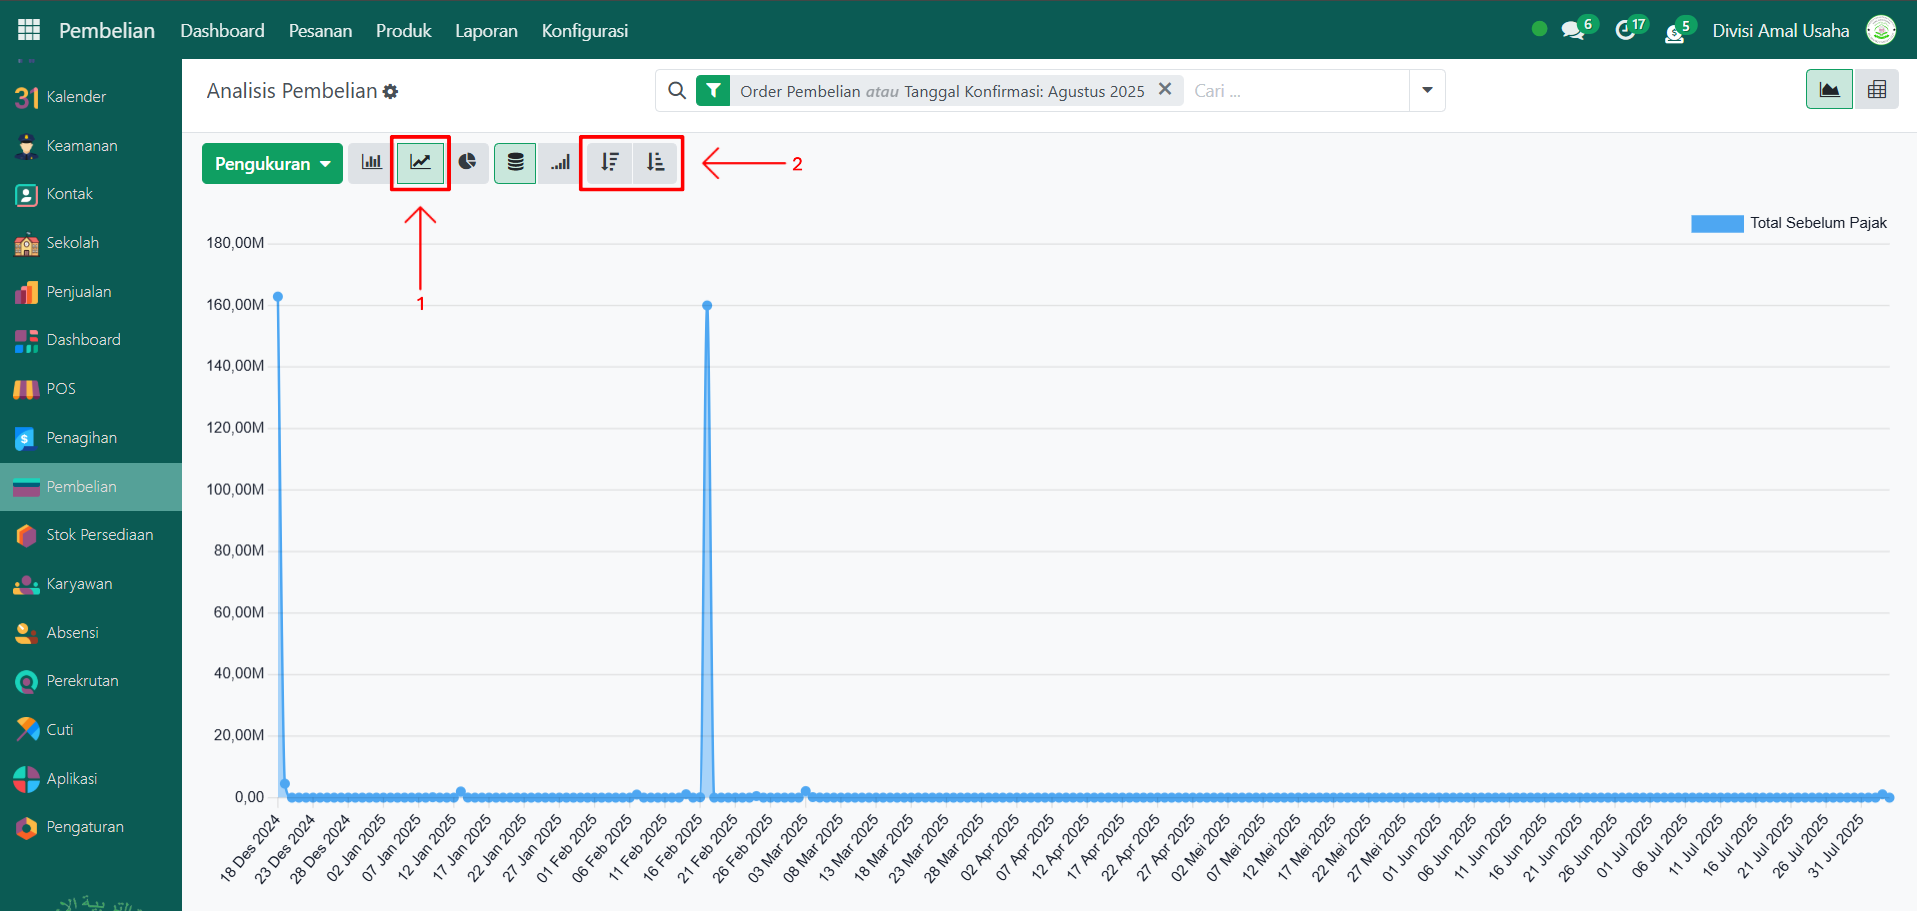Open the Konfigurasi menu
Screen dimensions: 1917x911
[x=584, y=31]
